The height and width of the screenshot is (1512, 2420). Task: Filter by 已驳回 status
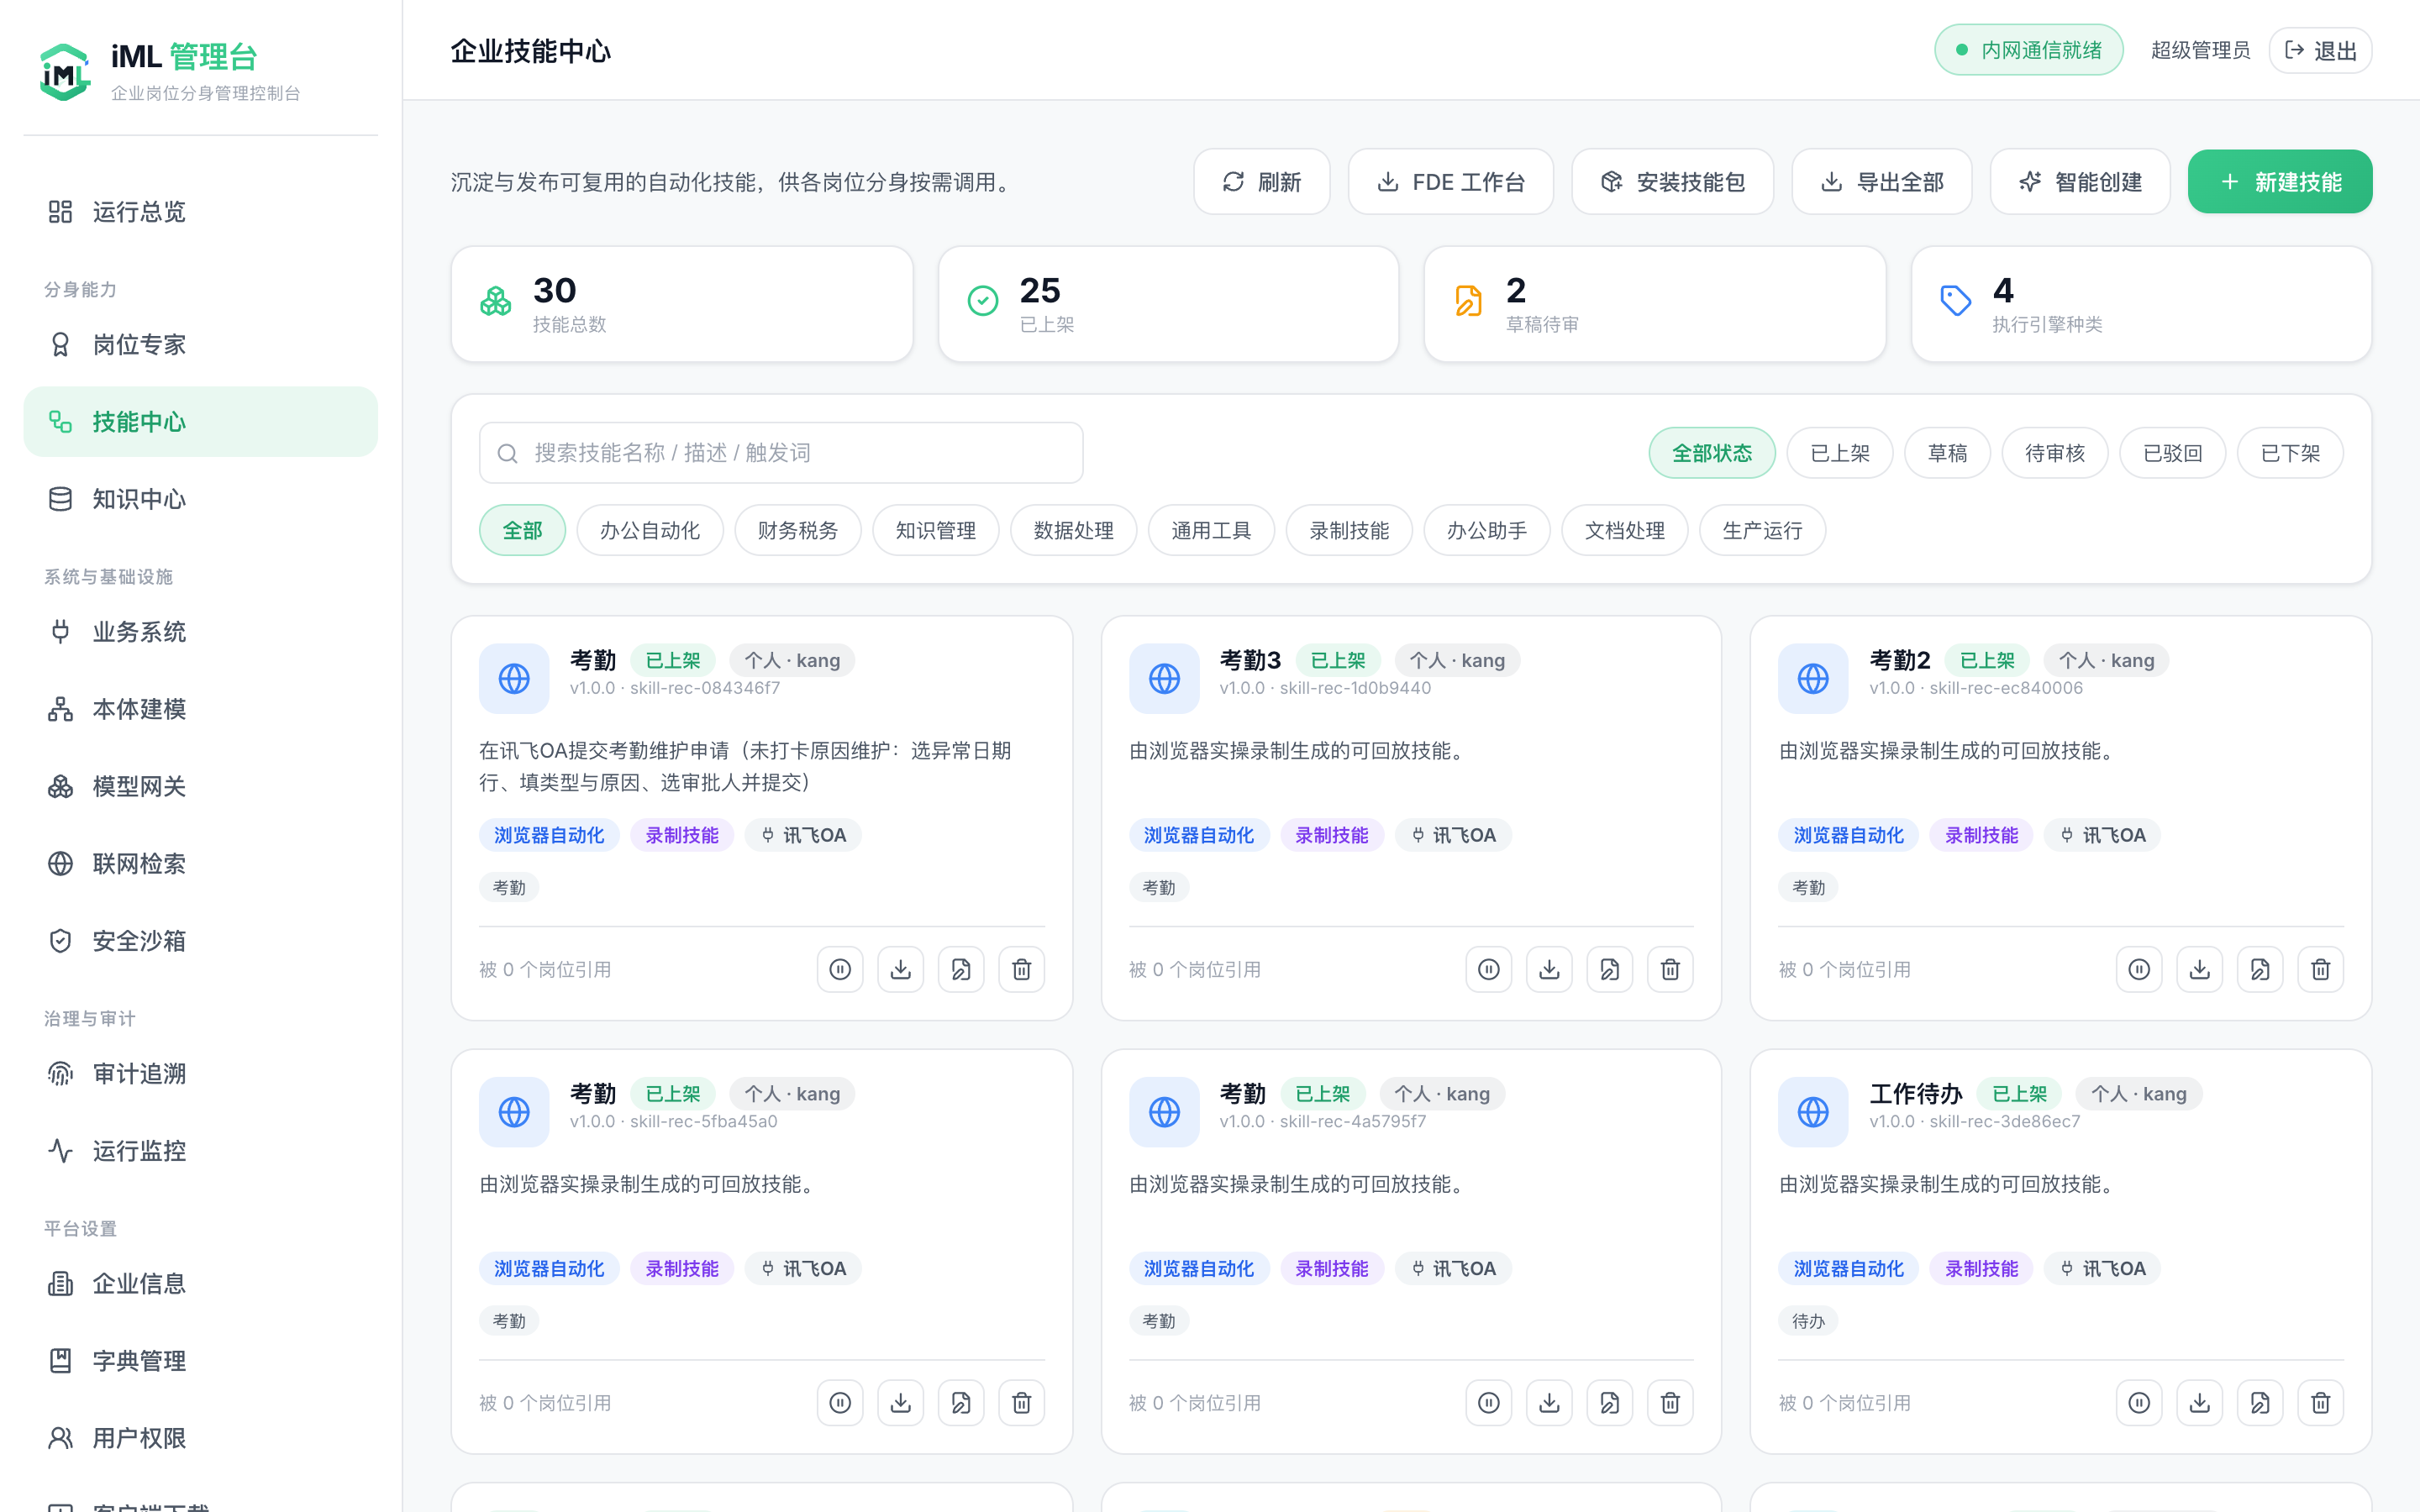coord(2173,453)
